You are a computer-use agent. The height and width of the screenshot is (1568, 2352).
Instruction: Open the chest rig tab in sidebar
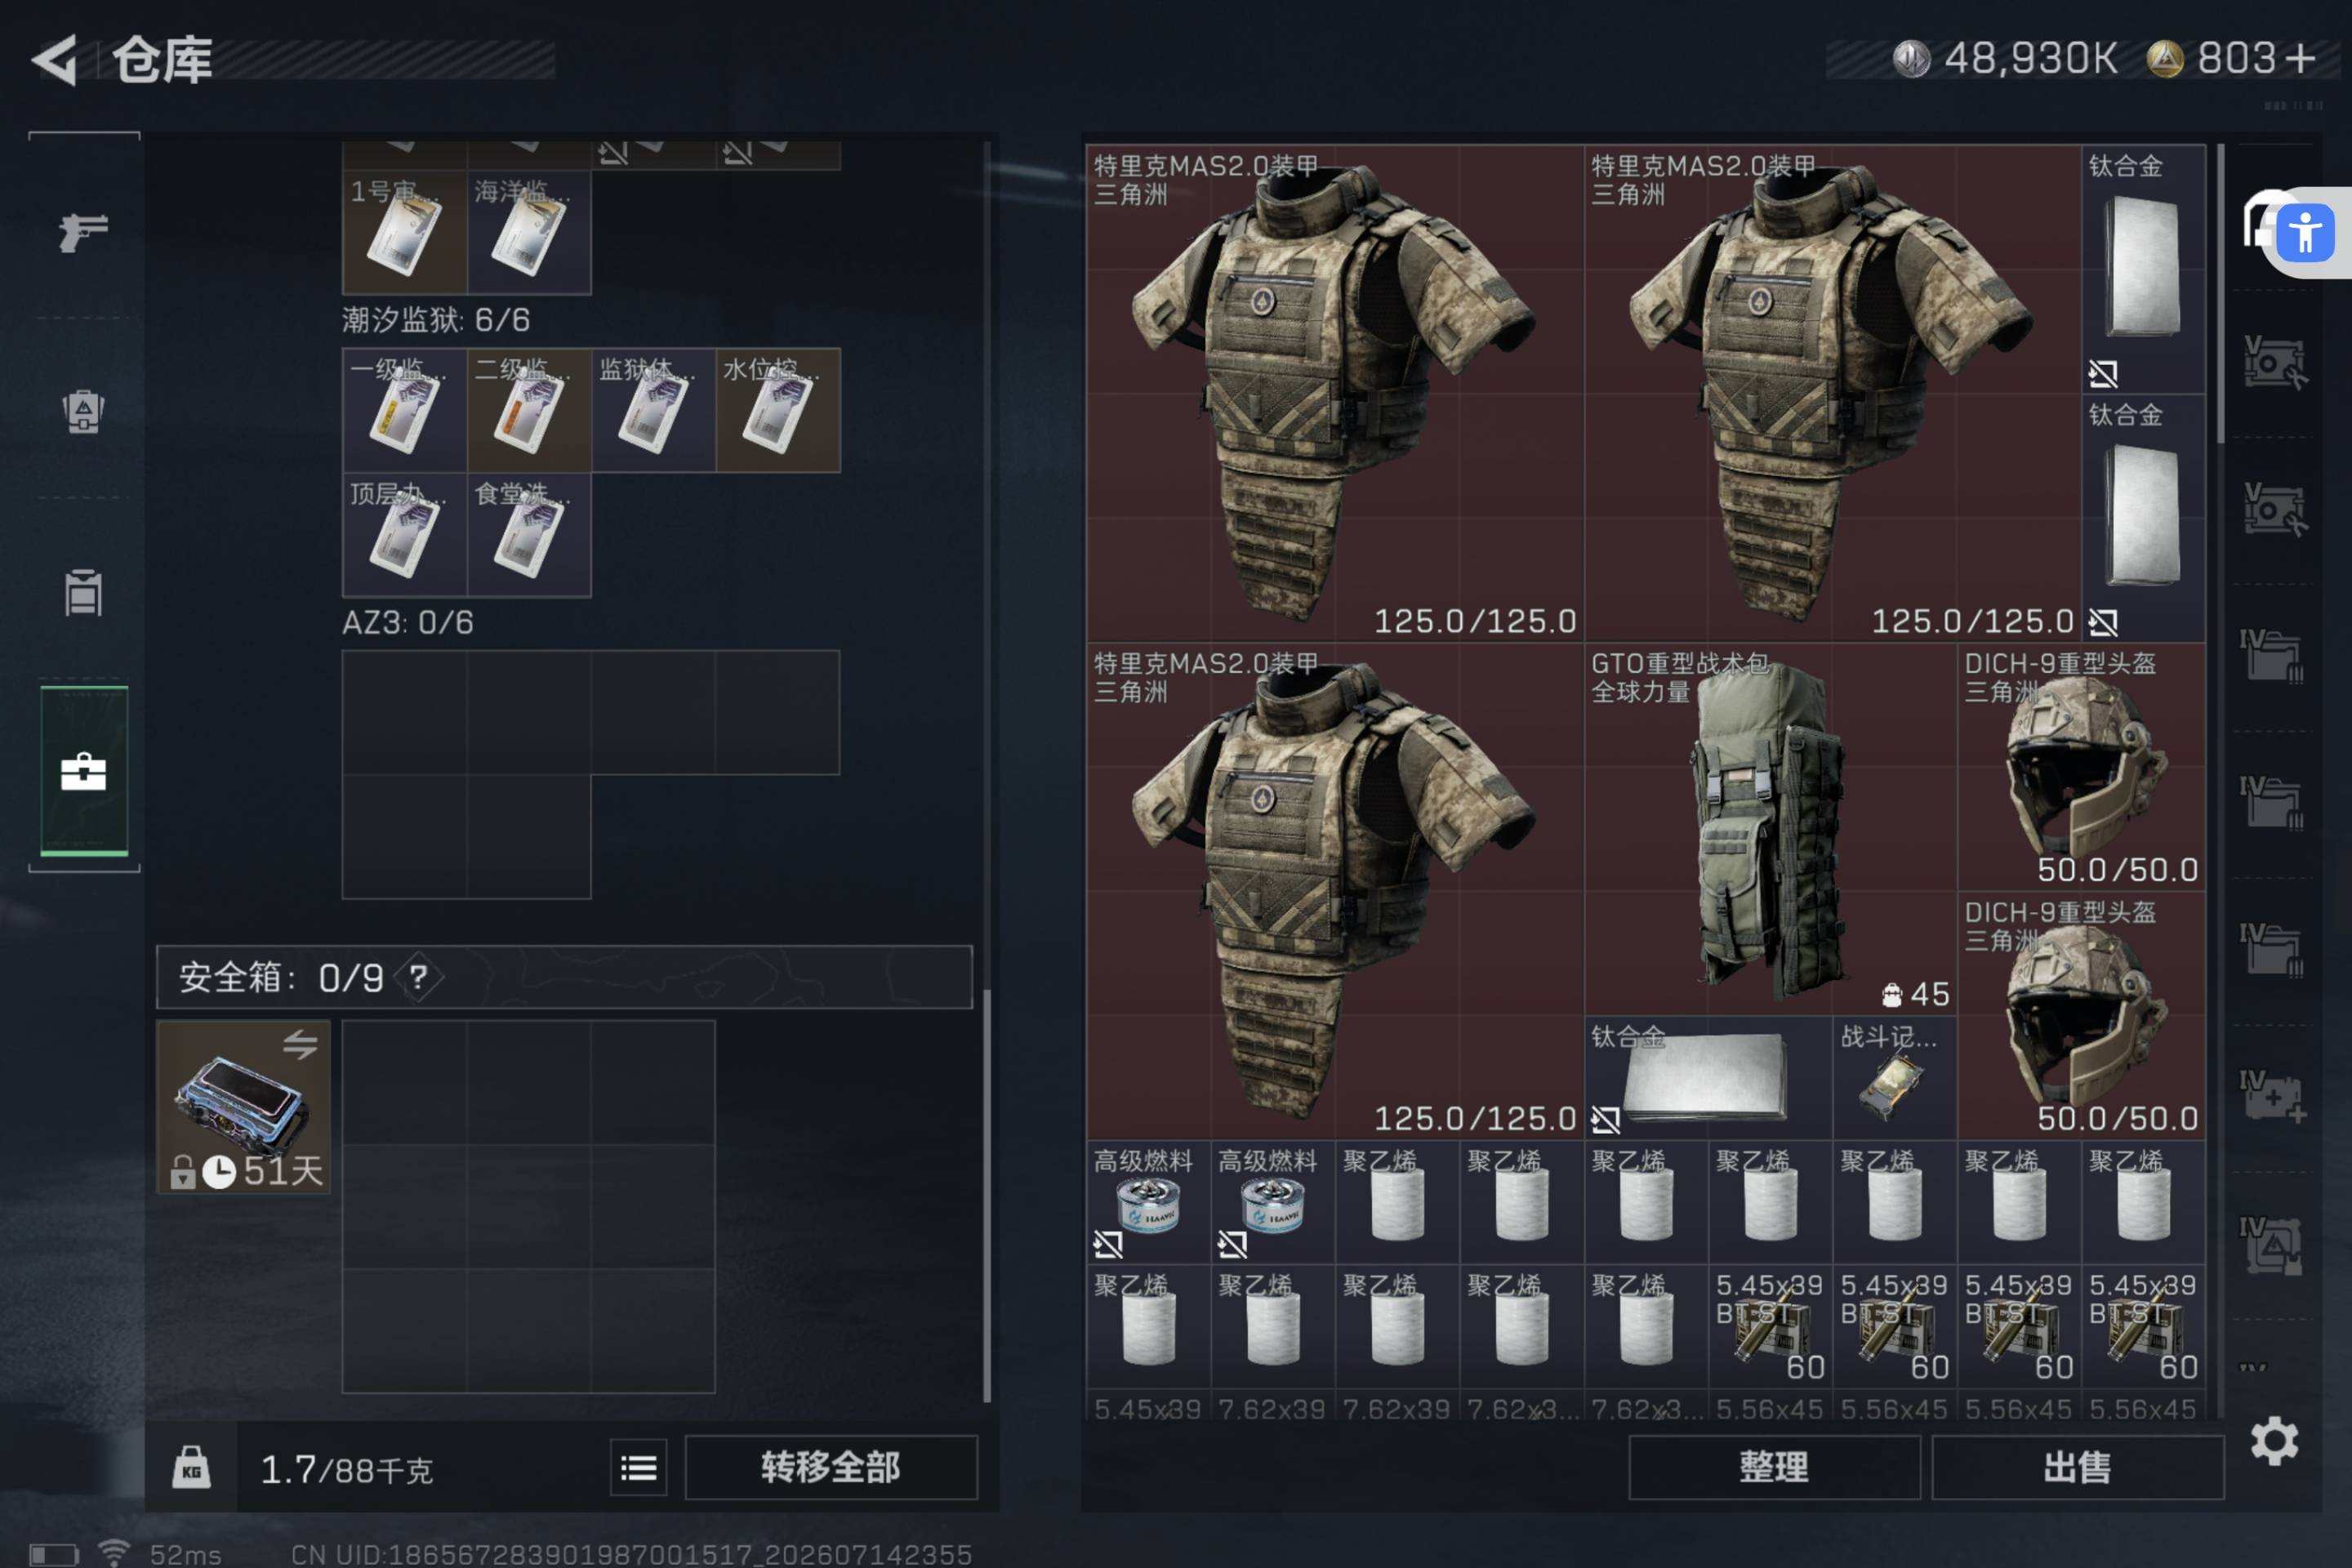click(84, 592)
